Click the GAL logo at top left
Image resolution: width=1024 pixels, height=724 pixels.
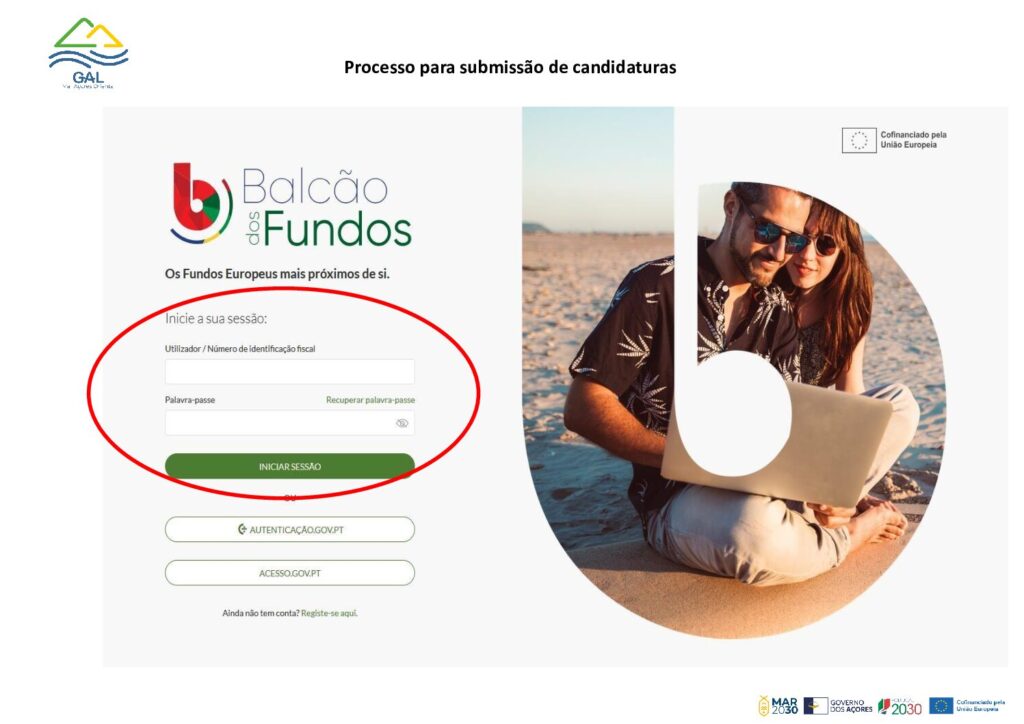88,53
